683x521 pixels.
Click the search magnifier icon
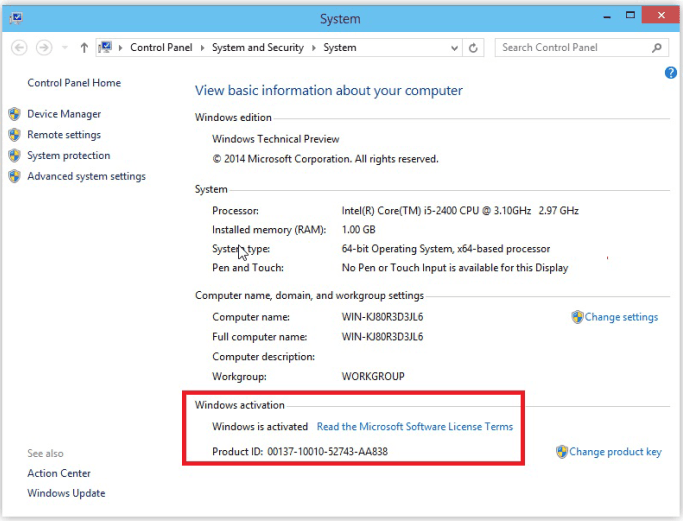(x=656, y=47)
